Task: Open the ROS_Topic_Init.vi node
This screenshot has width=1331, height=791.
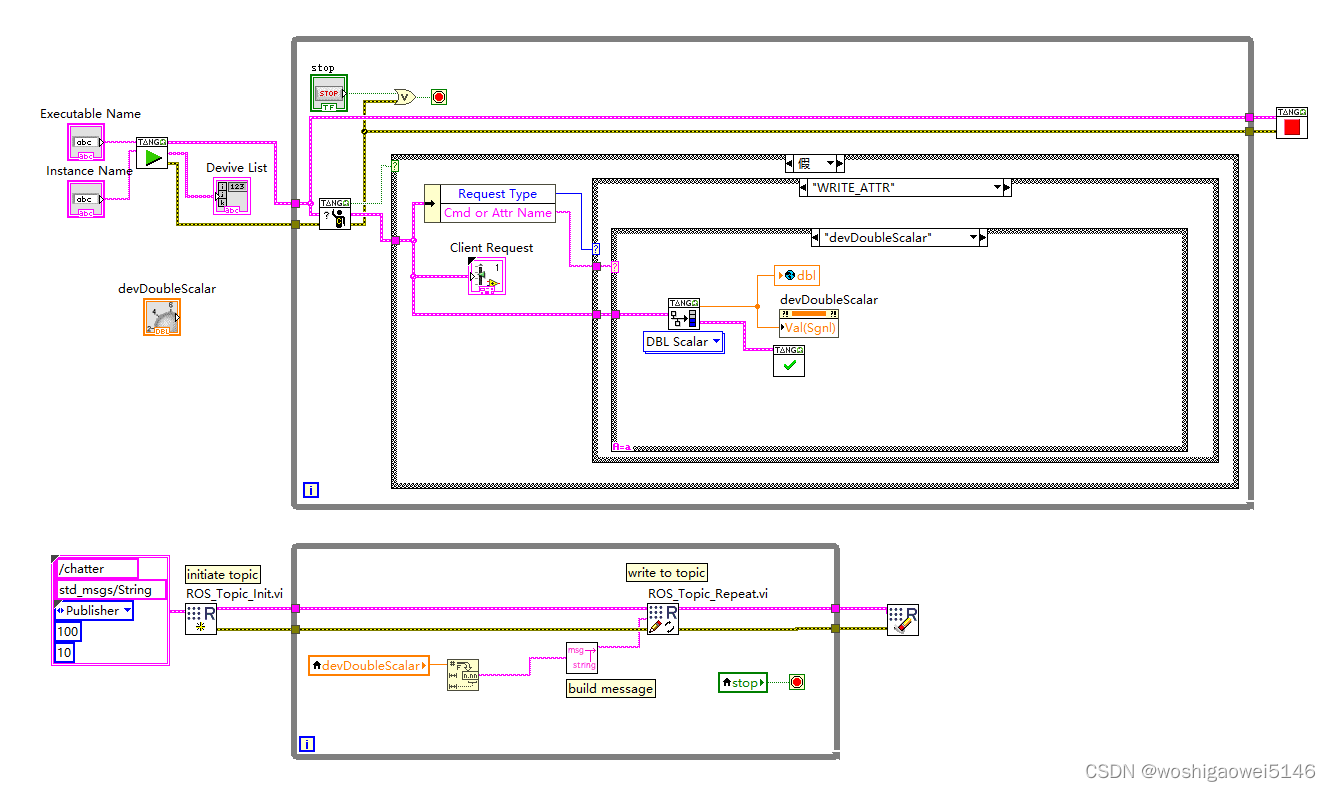Action: coord(201,620)
